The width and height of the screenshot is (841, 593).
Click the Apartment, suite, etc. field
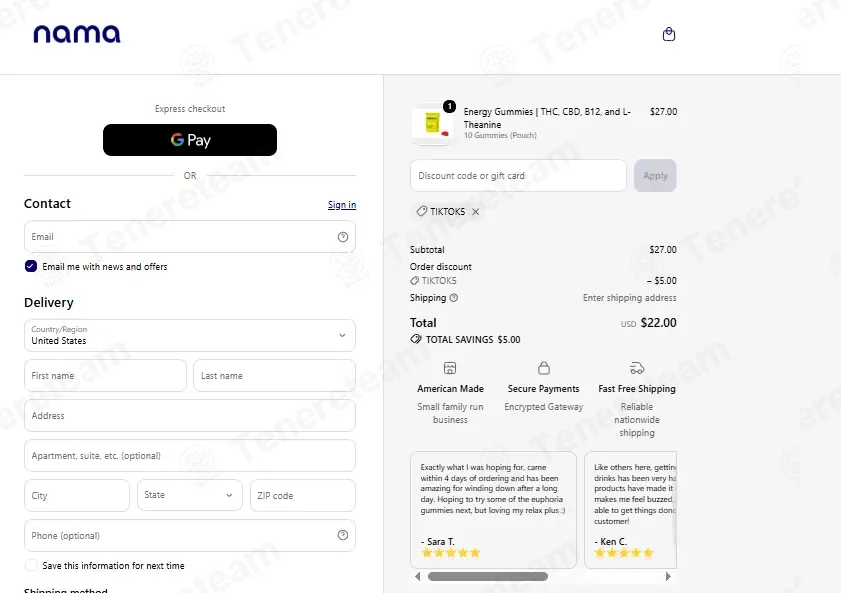coord(190,455)
